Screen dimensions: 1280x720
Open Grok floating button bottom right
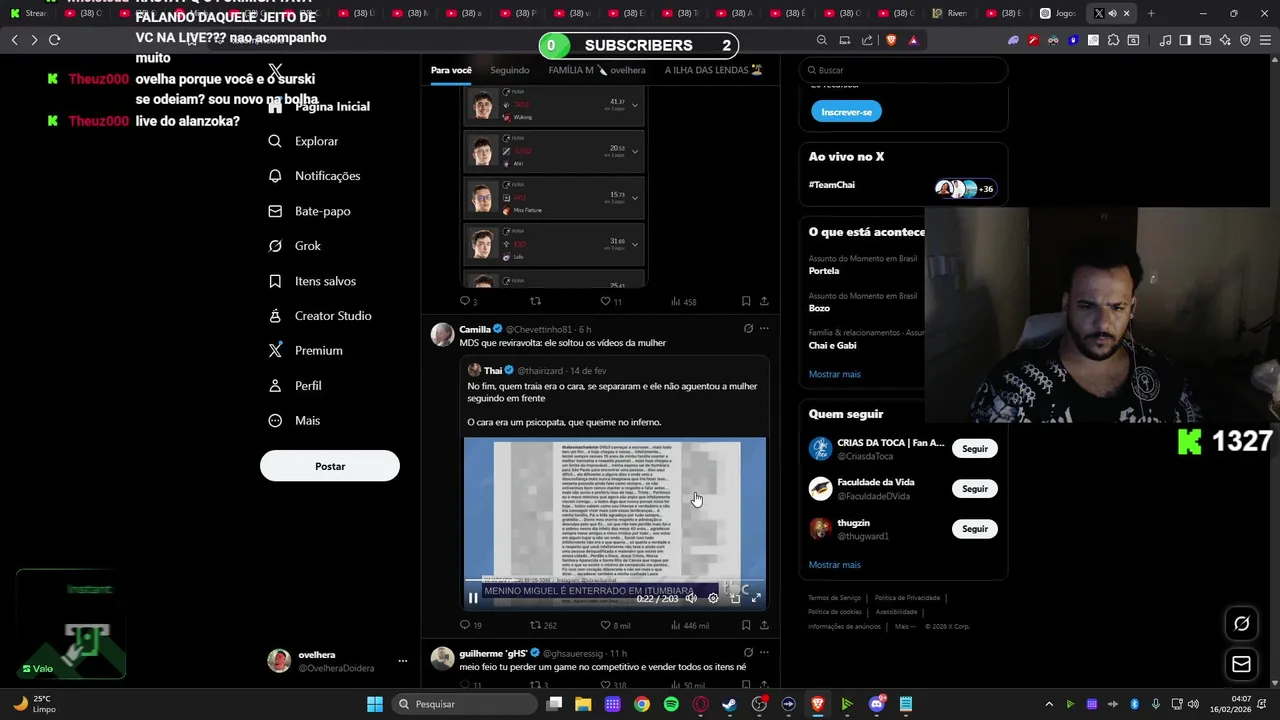pos(1241,624)
